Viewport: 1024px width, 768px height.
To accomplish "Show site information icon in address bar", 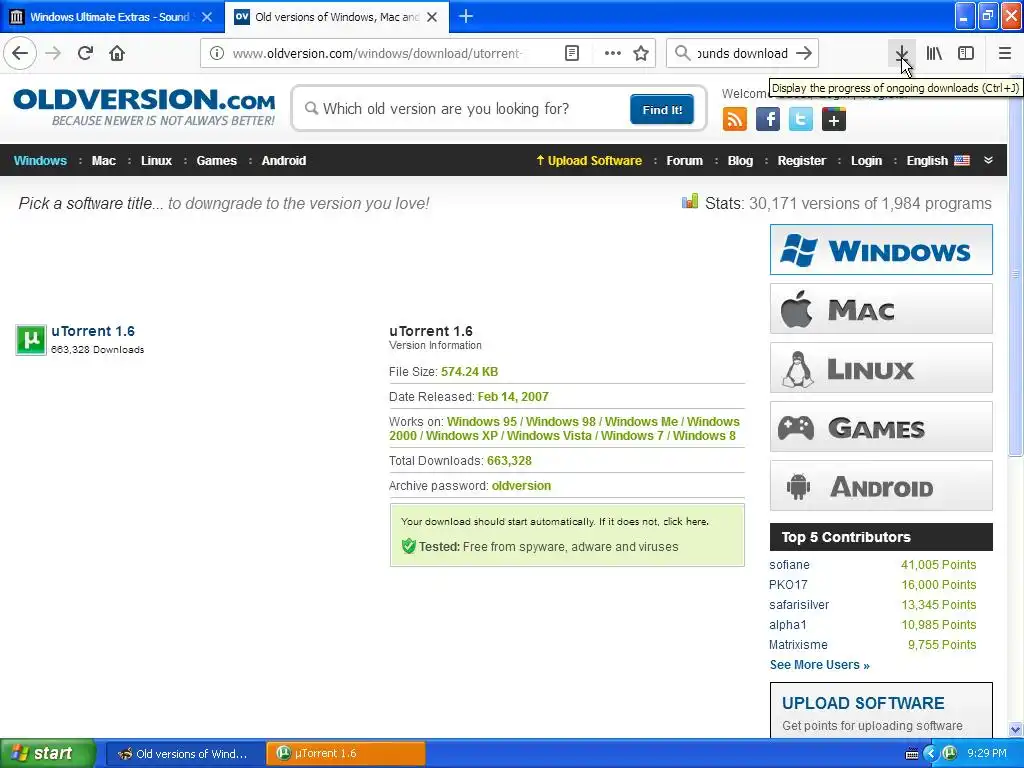I will click(x=216, y=54).
